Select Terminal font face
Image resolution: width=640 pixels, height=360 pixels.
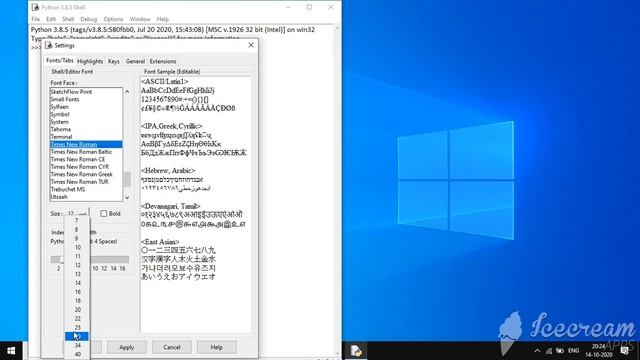pyautogui.click(x=86, y=137)
